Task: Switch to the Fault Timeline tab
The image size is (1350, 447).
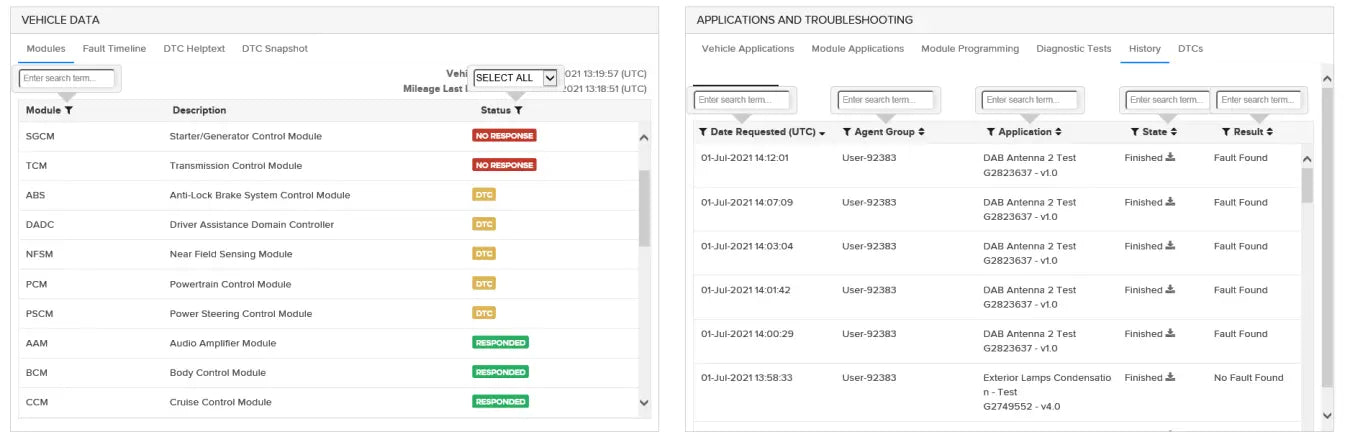Action: tap(114, 48)
